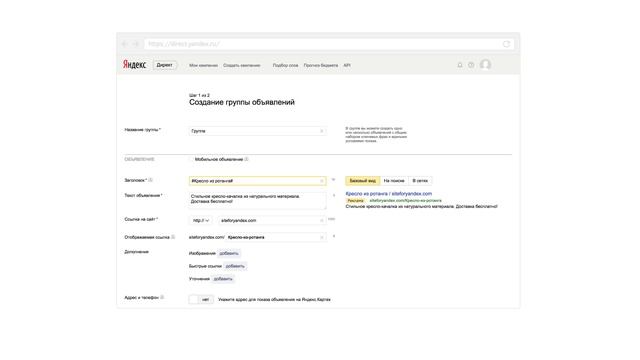Viewport: 640px width, 360px height.
Task: Click the Яндекс logo
Action: coord(134,64)
